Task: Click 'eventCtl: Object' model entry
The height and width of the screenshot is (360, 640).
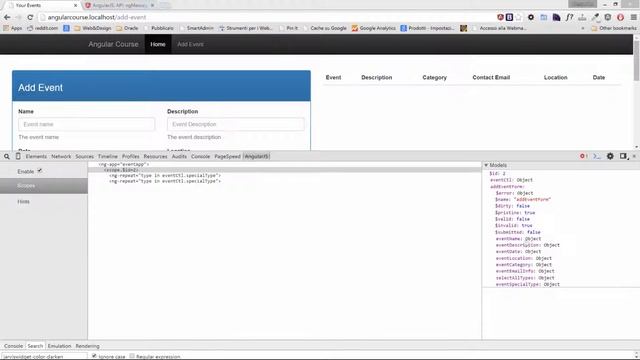Action: (x=511, y=180)
